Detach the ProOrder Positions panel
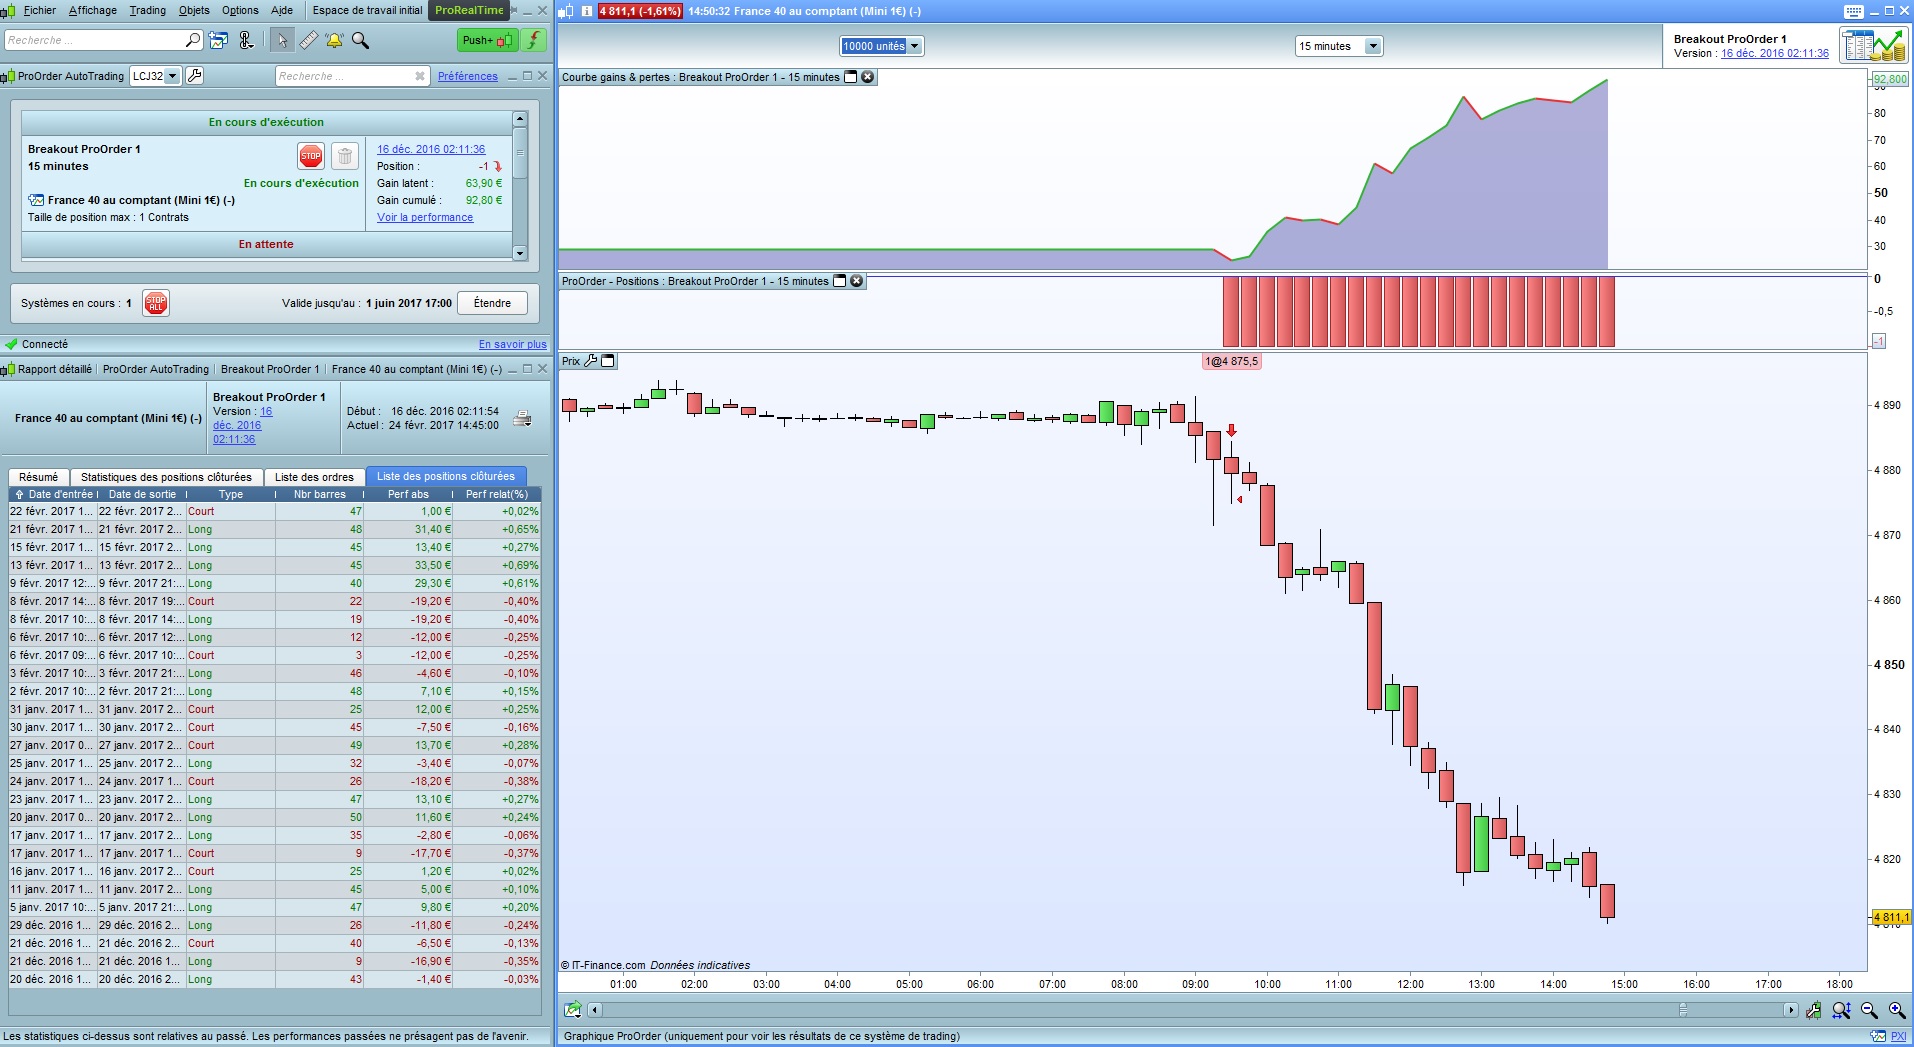The height and width of the screenshot is (1047, 1914). (840, 281)
